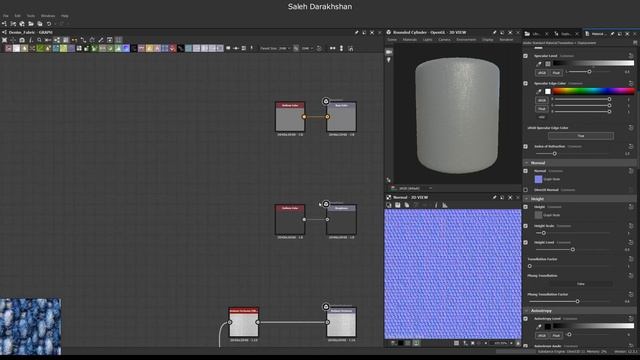
Task: Collapse the Anisotropy section
Action: pyautogui.click(x=527, y=311)
